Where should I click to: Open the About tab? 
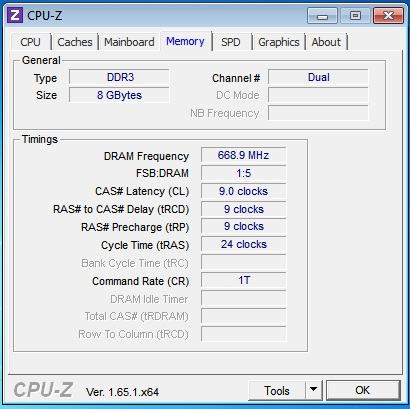[326, 42]
